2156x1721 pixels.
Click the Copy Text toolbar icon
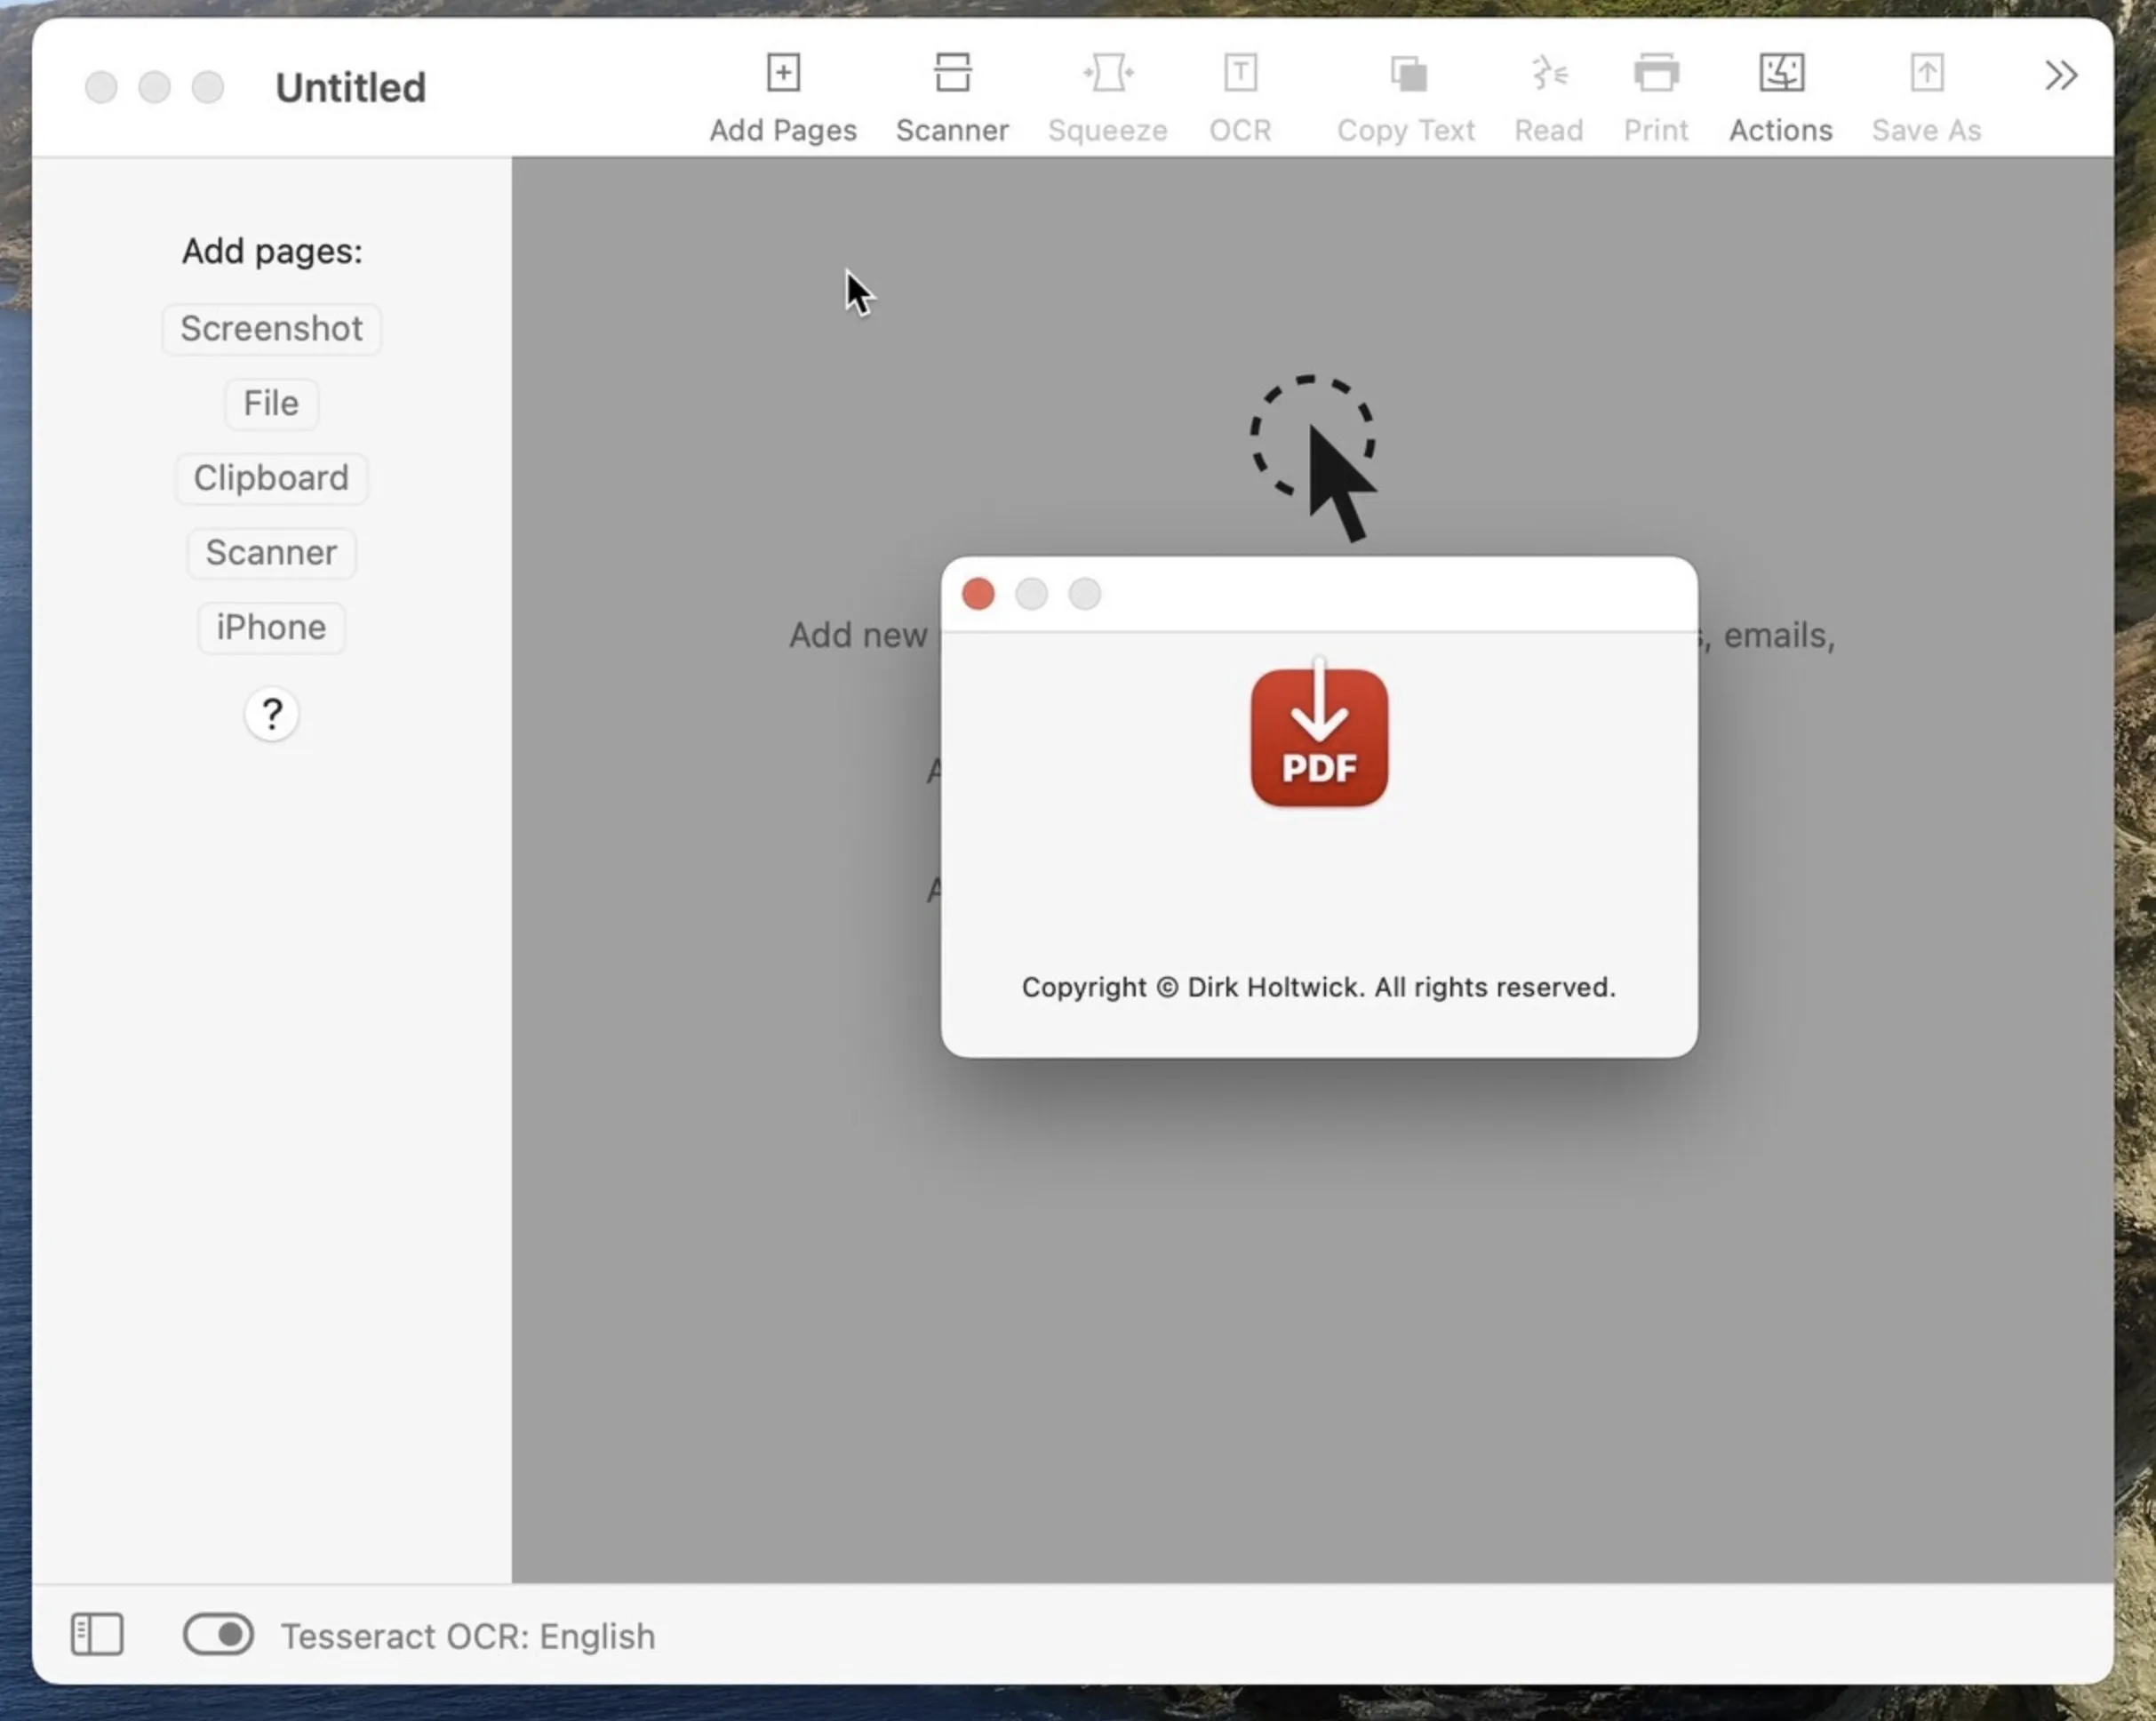pyautogui.click(x=1407, y=74)
